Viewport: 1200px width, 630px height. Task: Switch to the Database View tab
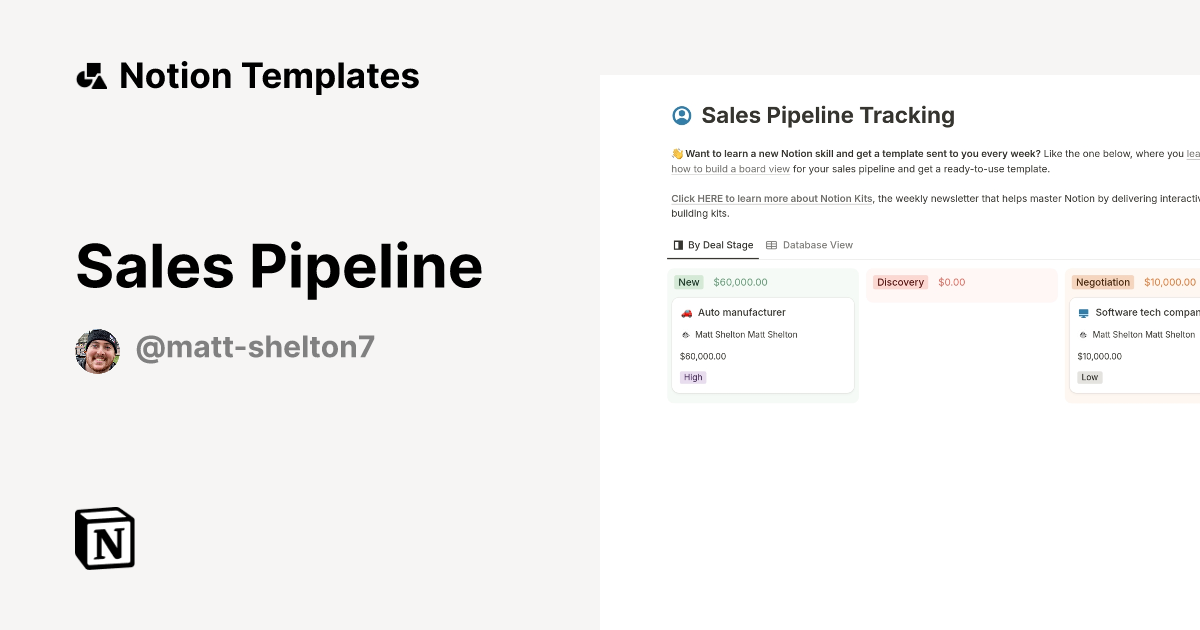tap(818, 244)
